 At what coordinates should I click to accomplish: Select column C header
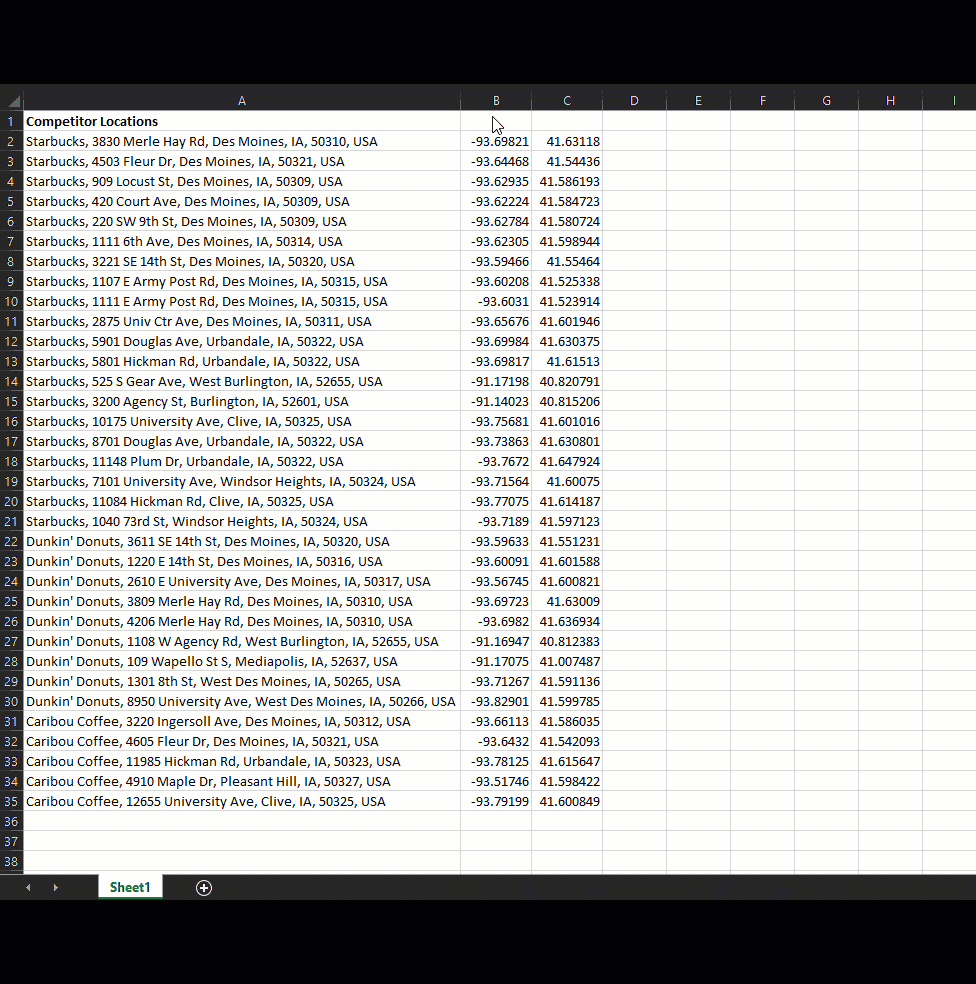pos(567,100)
